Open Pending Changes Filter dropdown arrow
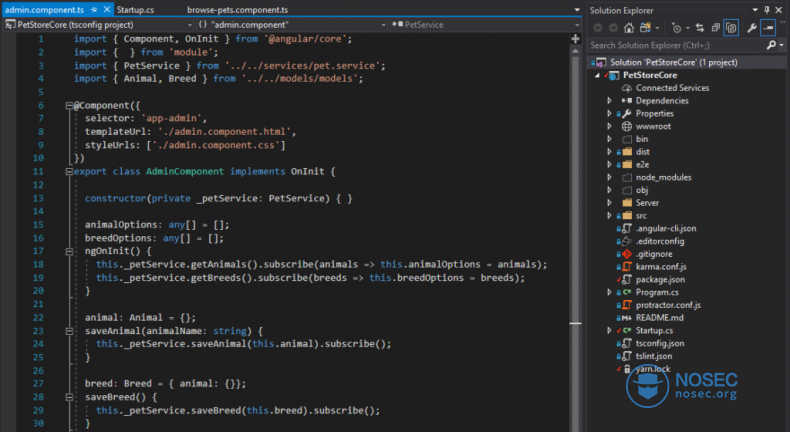This screenshot has height=432, width=790. point(688,29)
